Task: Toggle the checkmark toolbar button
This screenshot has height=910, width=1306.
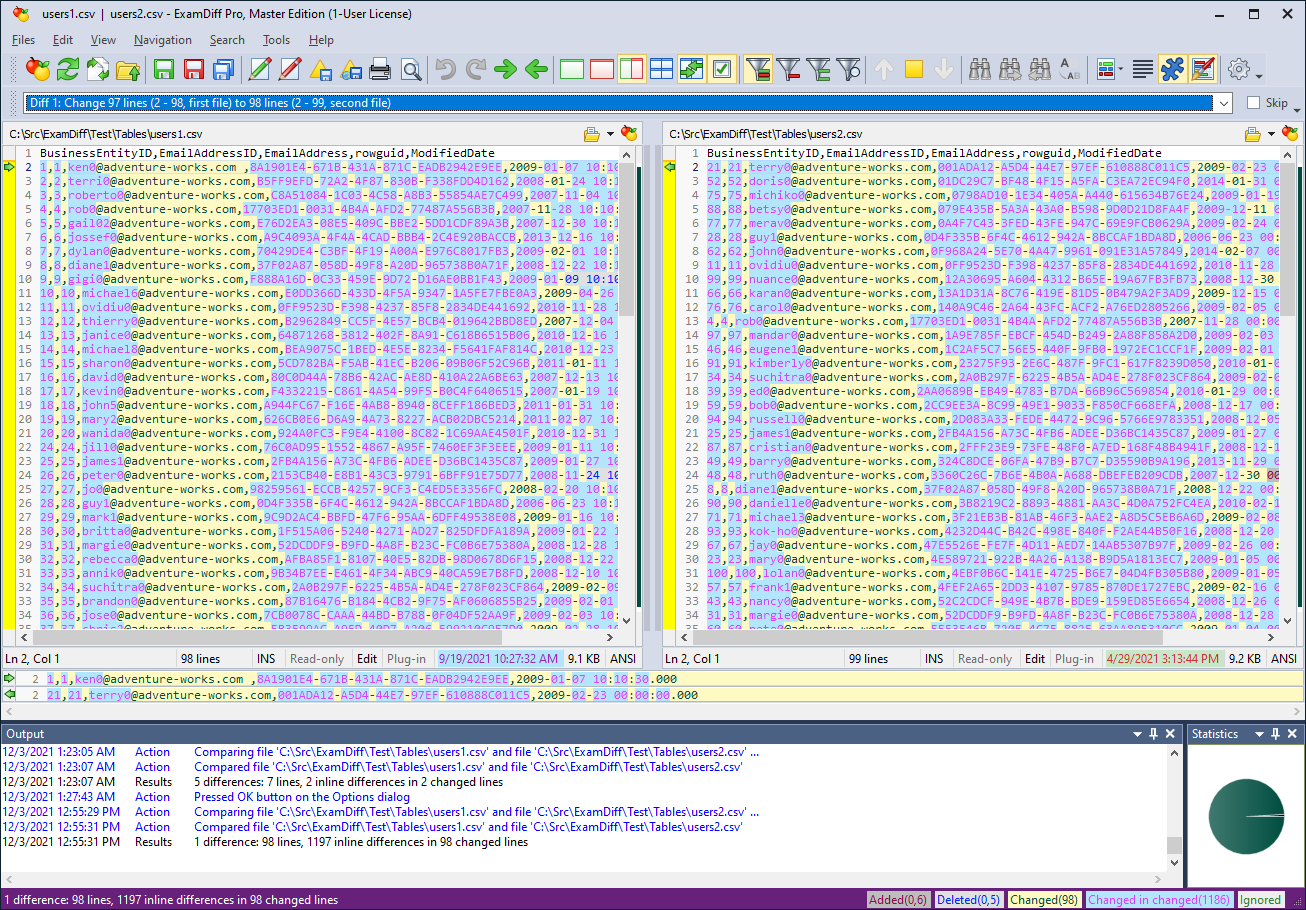Action: pos(721,69)
